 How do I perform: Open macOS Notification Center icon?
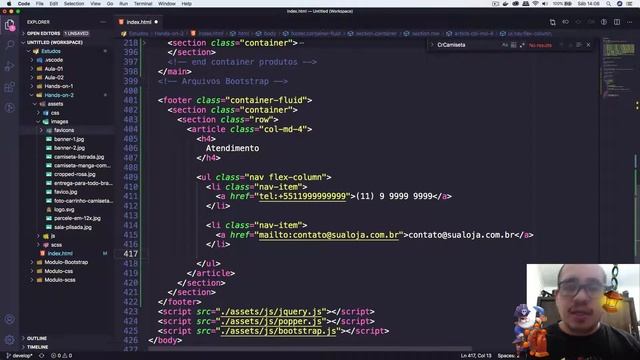pos(630,4)
